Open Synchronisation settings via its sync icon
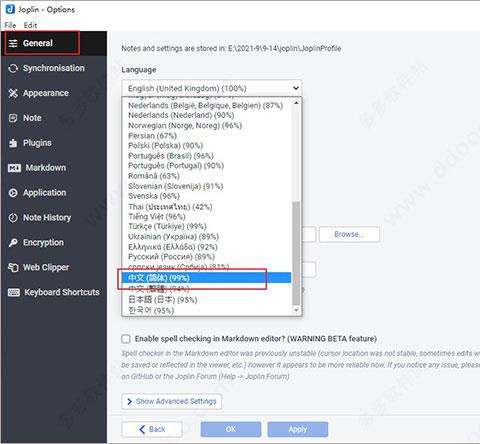This screenshot has width=480, height=444. coord(13,68)
